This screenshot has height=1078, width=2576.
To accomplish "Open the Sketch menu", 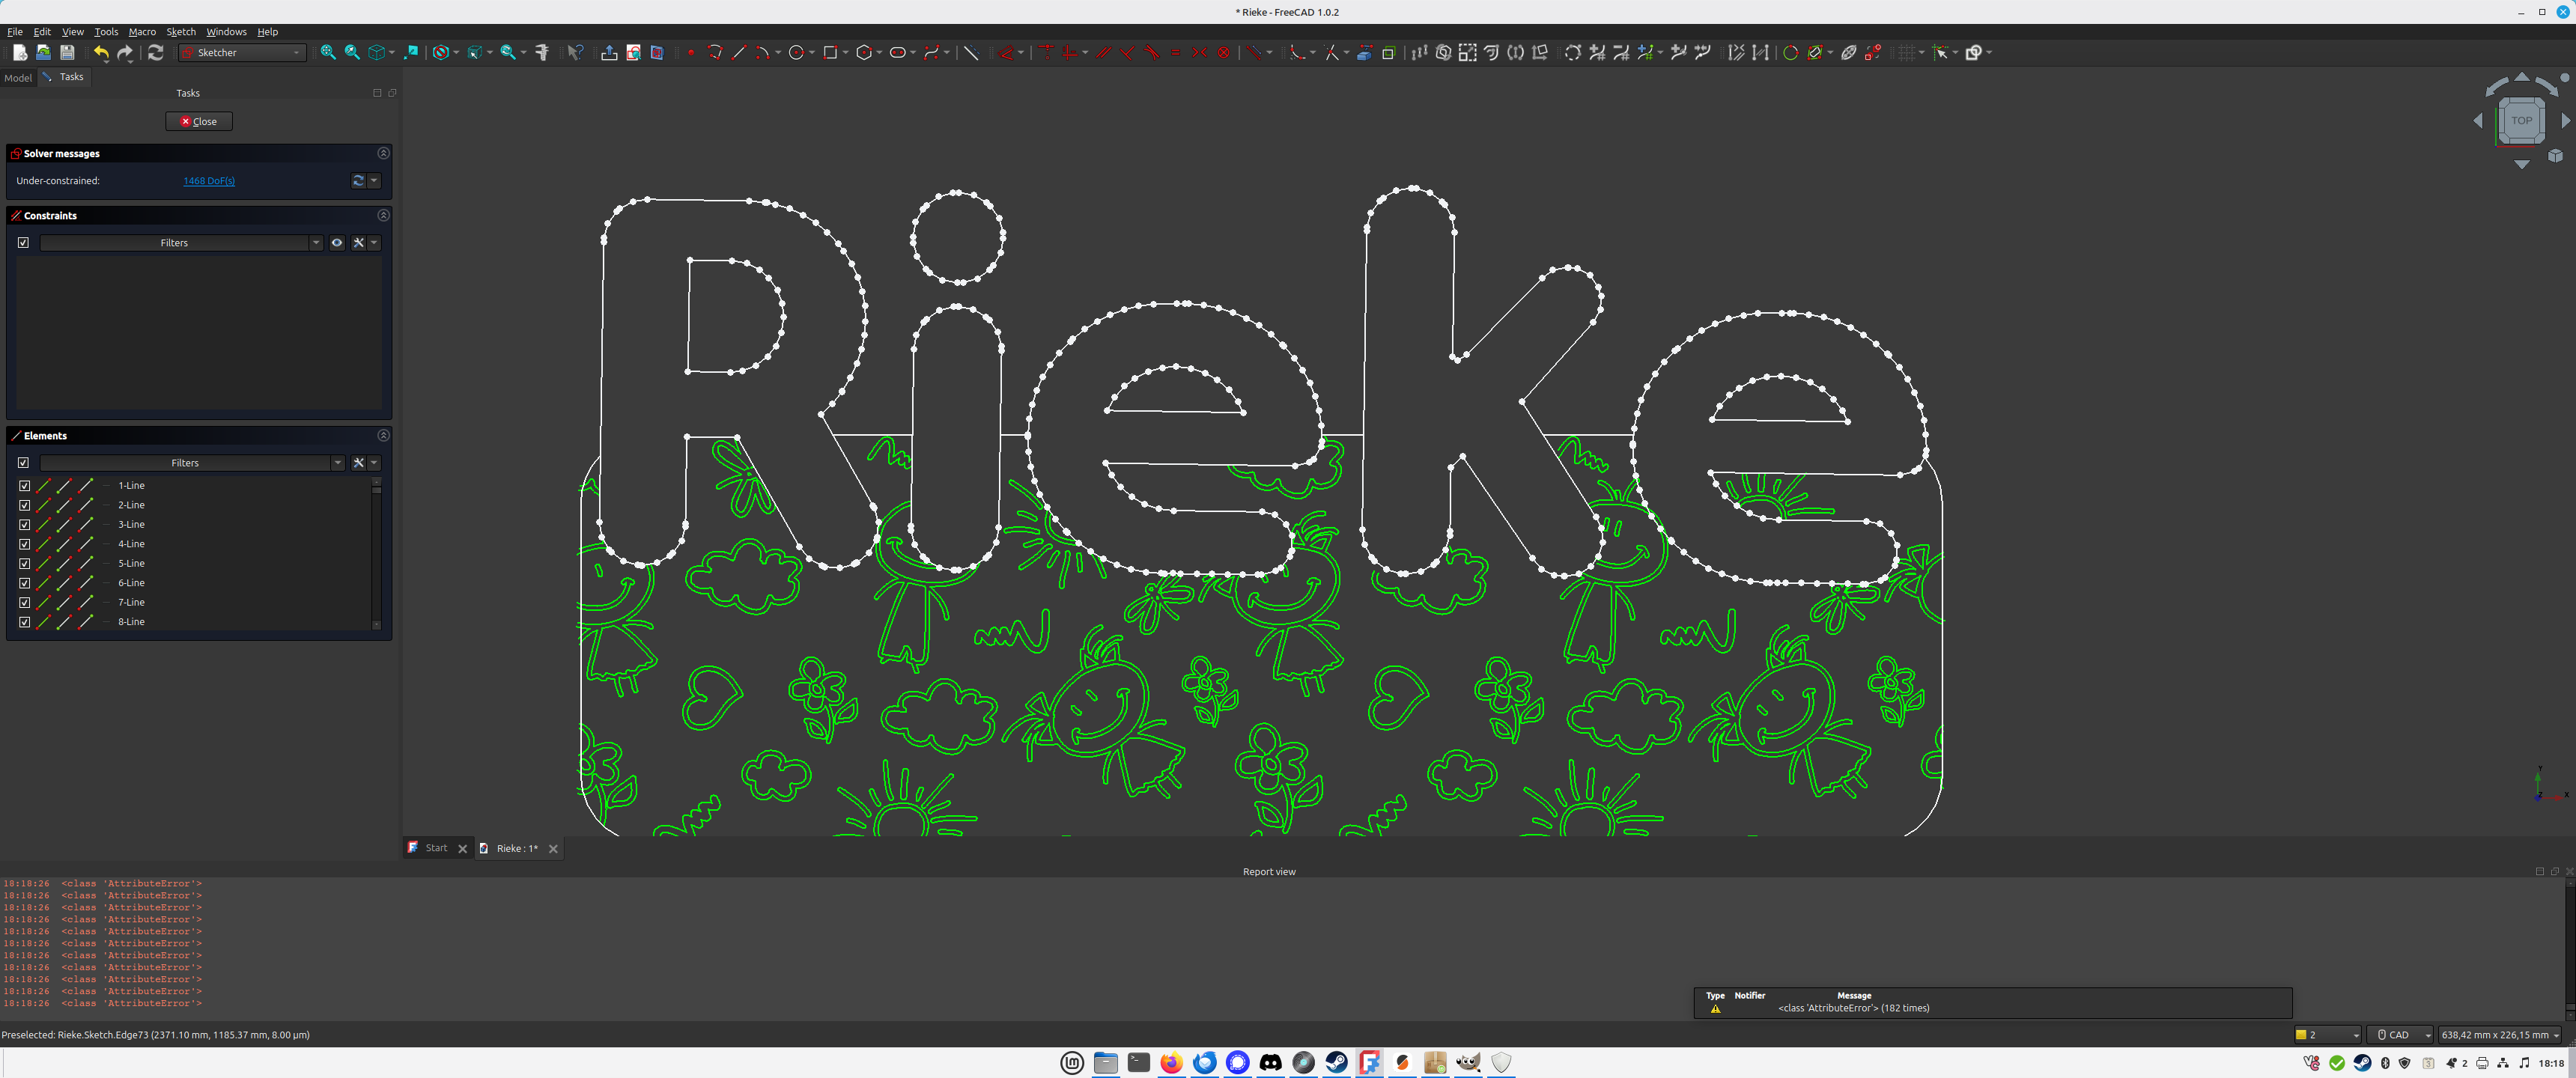I will click(x=180, y=32).
